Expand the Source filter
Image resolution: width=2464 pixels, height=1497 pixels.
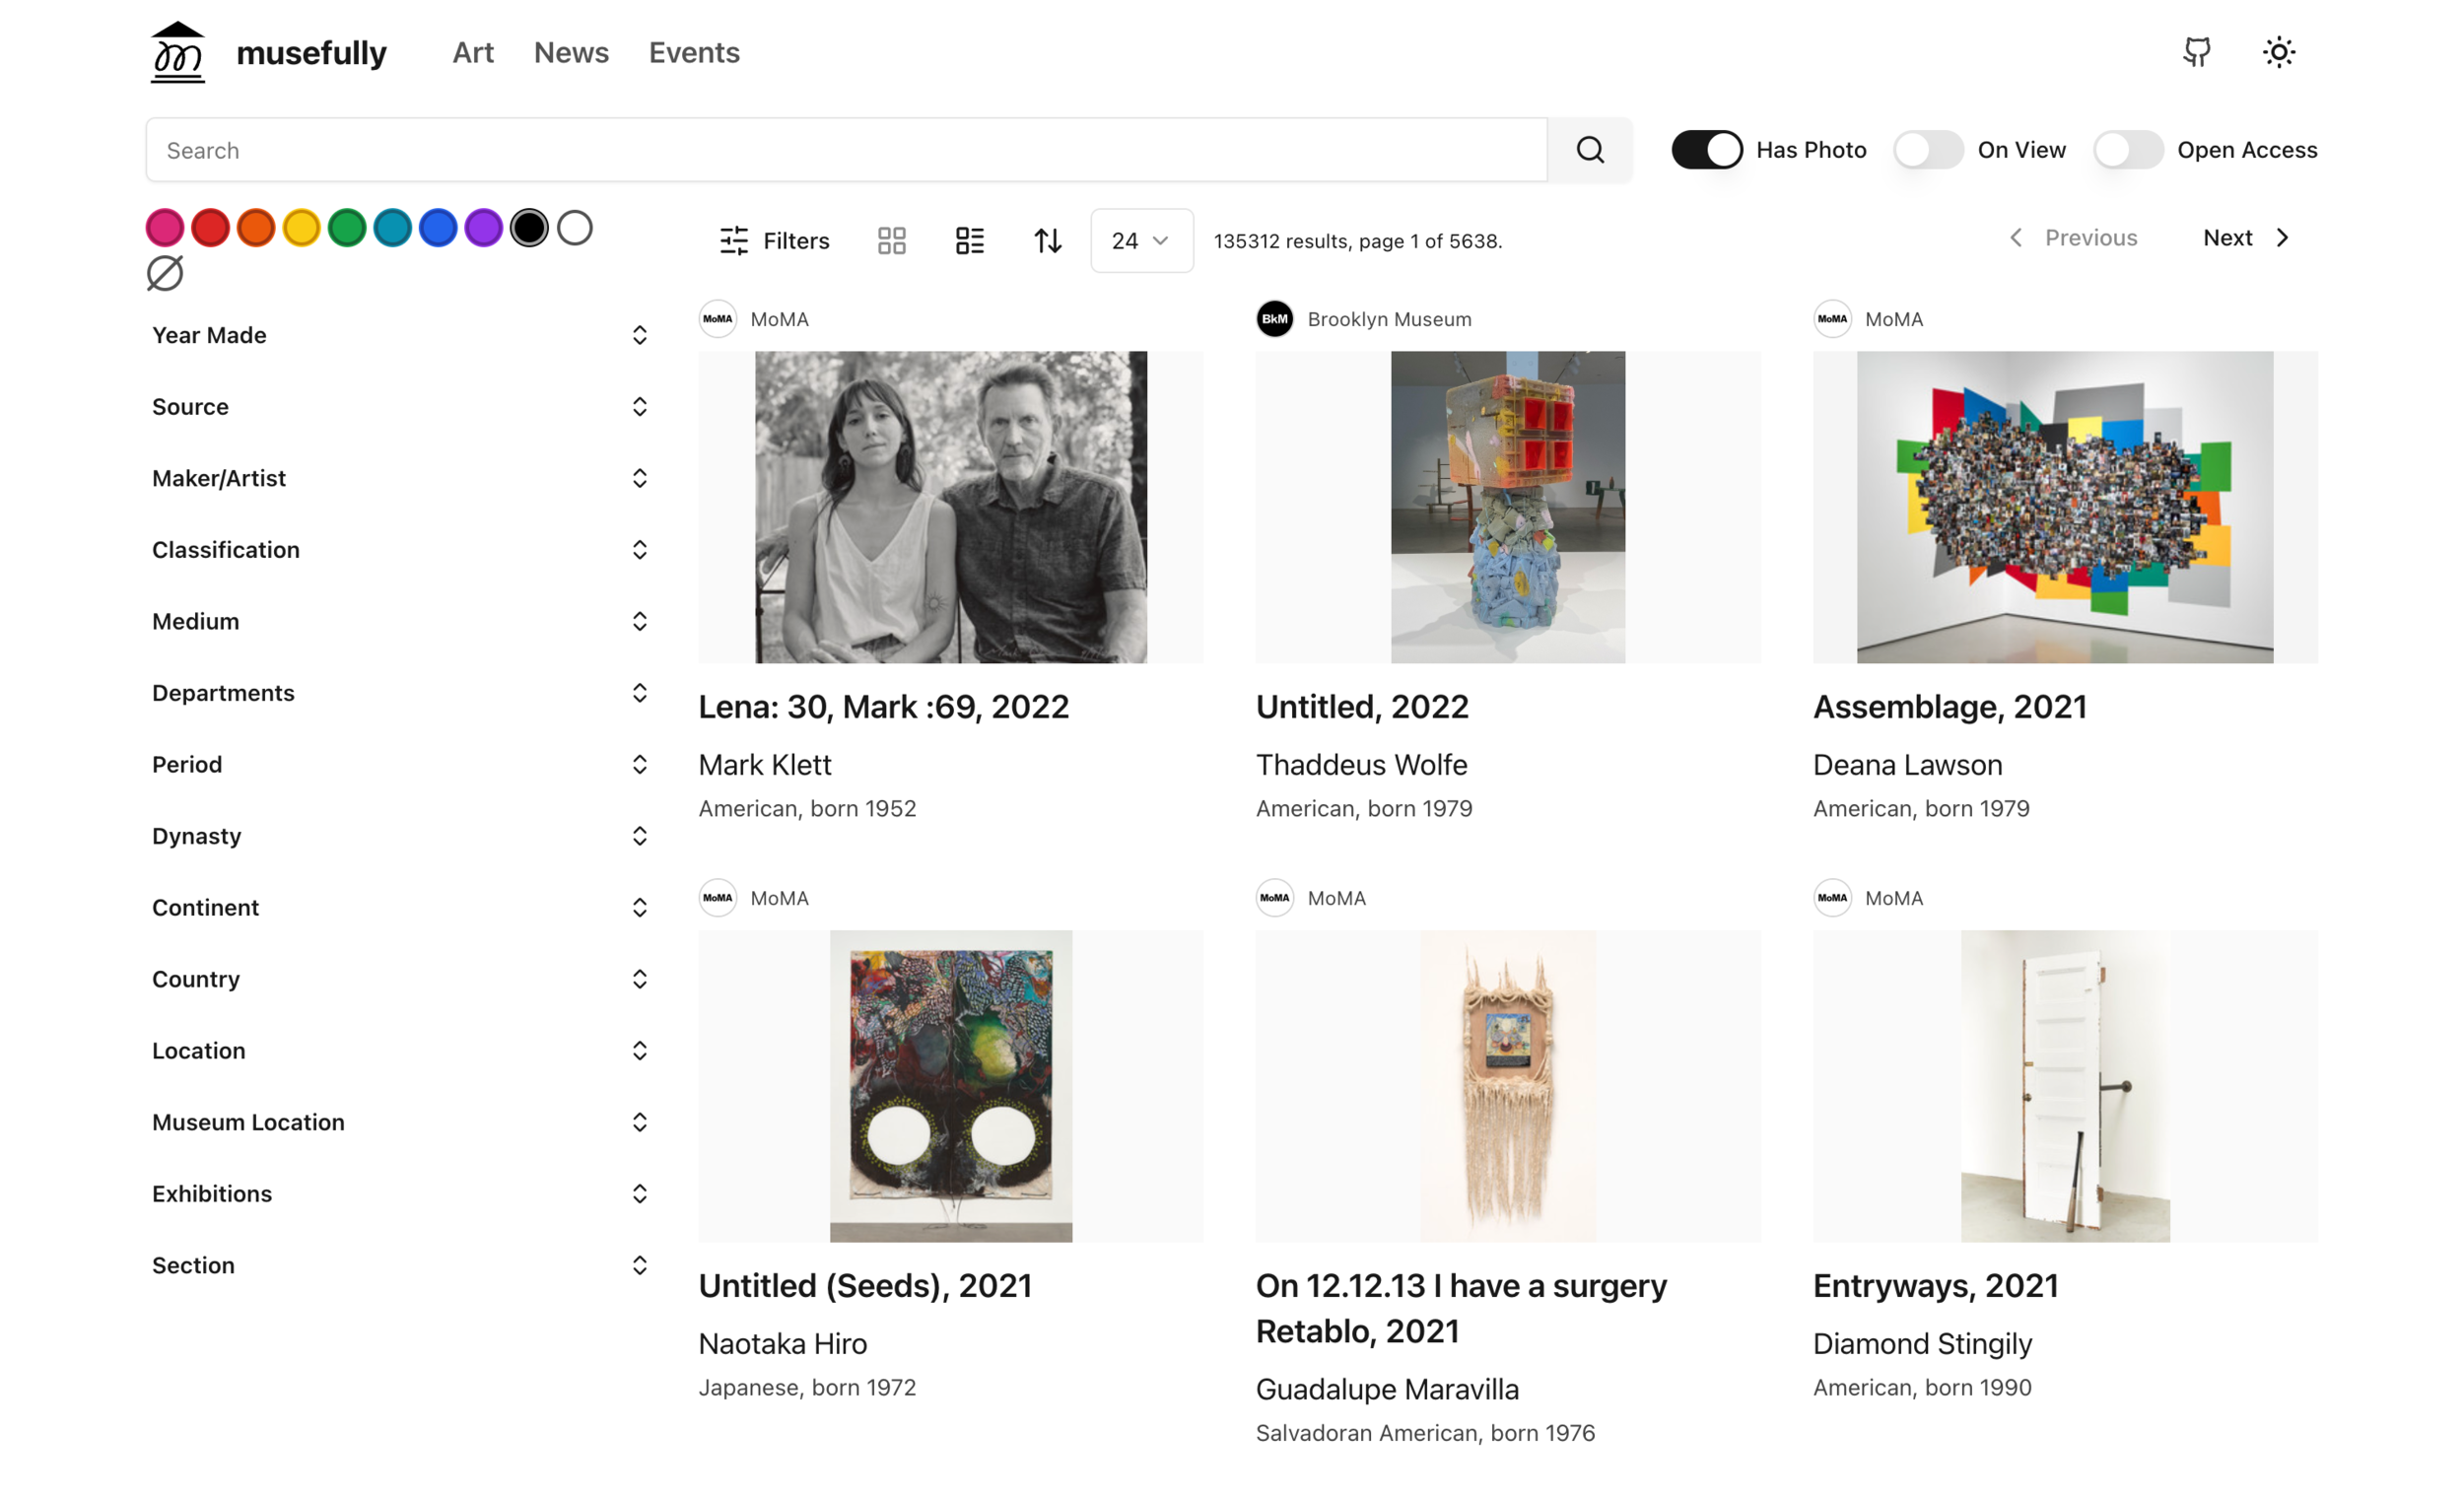pos(400,407)
